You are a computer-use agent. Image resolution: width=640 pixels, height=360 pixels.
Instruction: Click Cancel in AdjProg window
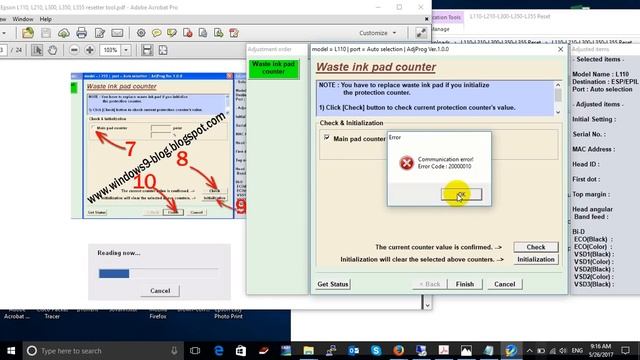click(504, 284)
